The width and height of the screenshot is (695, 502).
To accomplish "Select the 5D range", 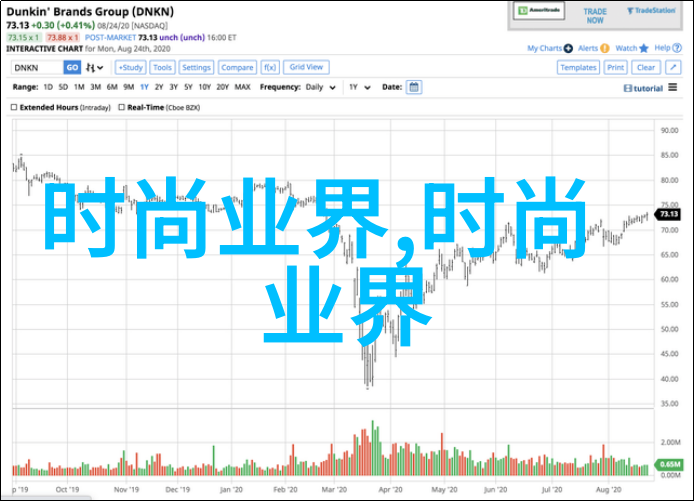I will click(63, 87).
